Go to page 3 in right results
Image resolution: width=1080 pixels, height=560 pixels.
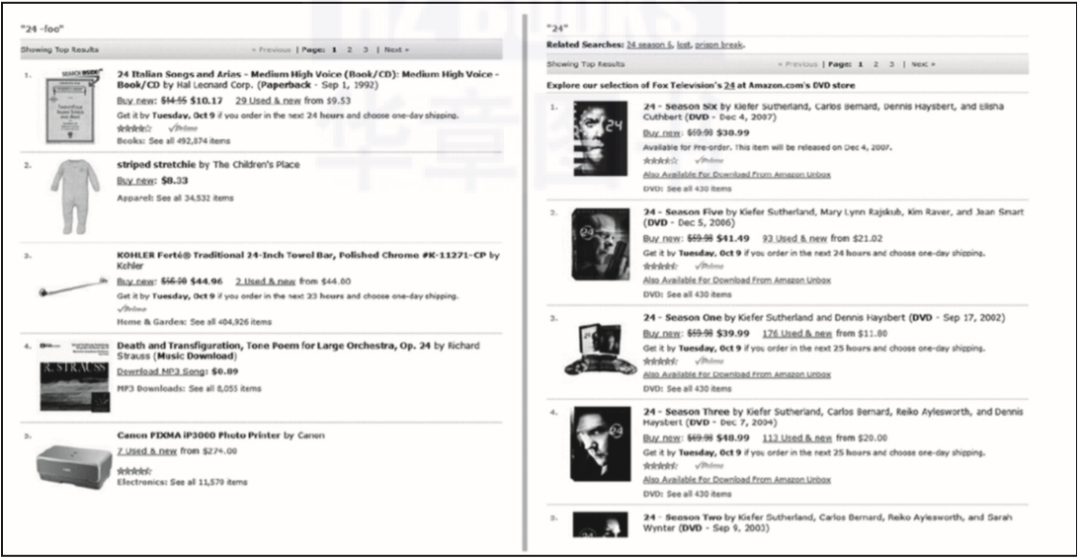892,64
